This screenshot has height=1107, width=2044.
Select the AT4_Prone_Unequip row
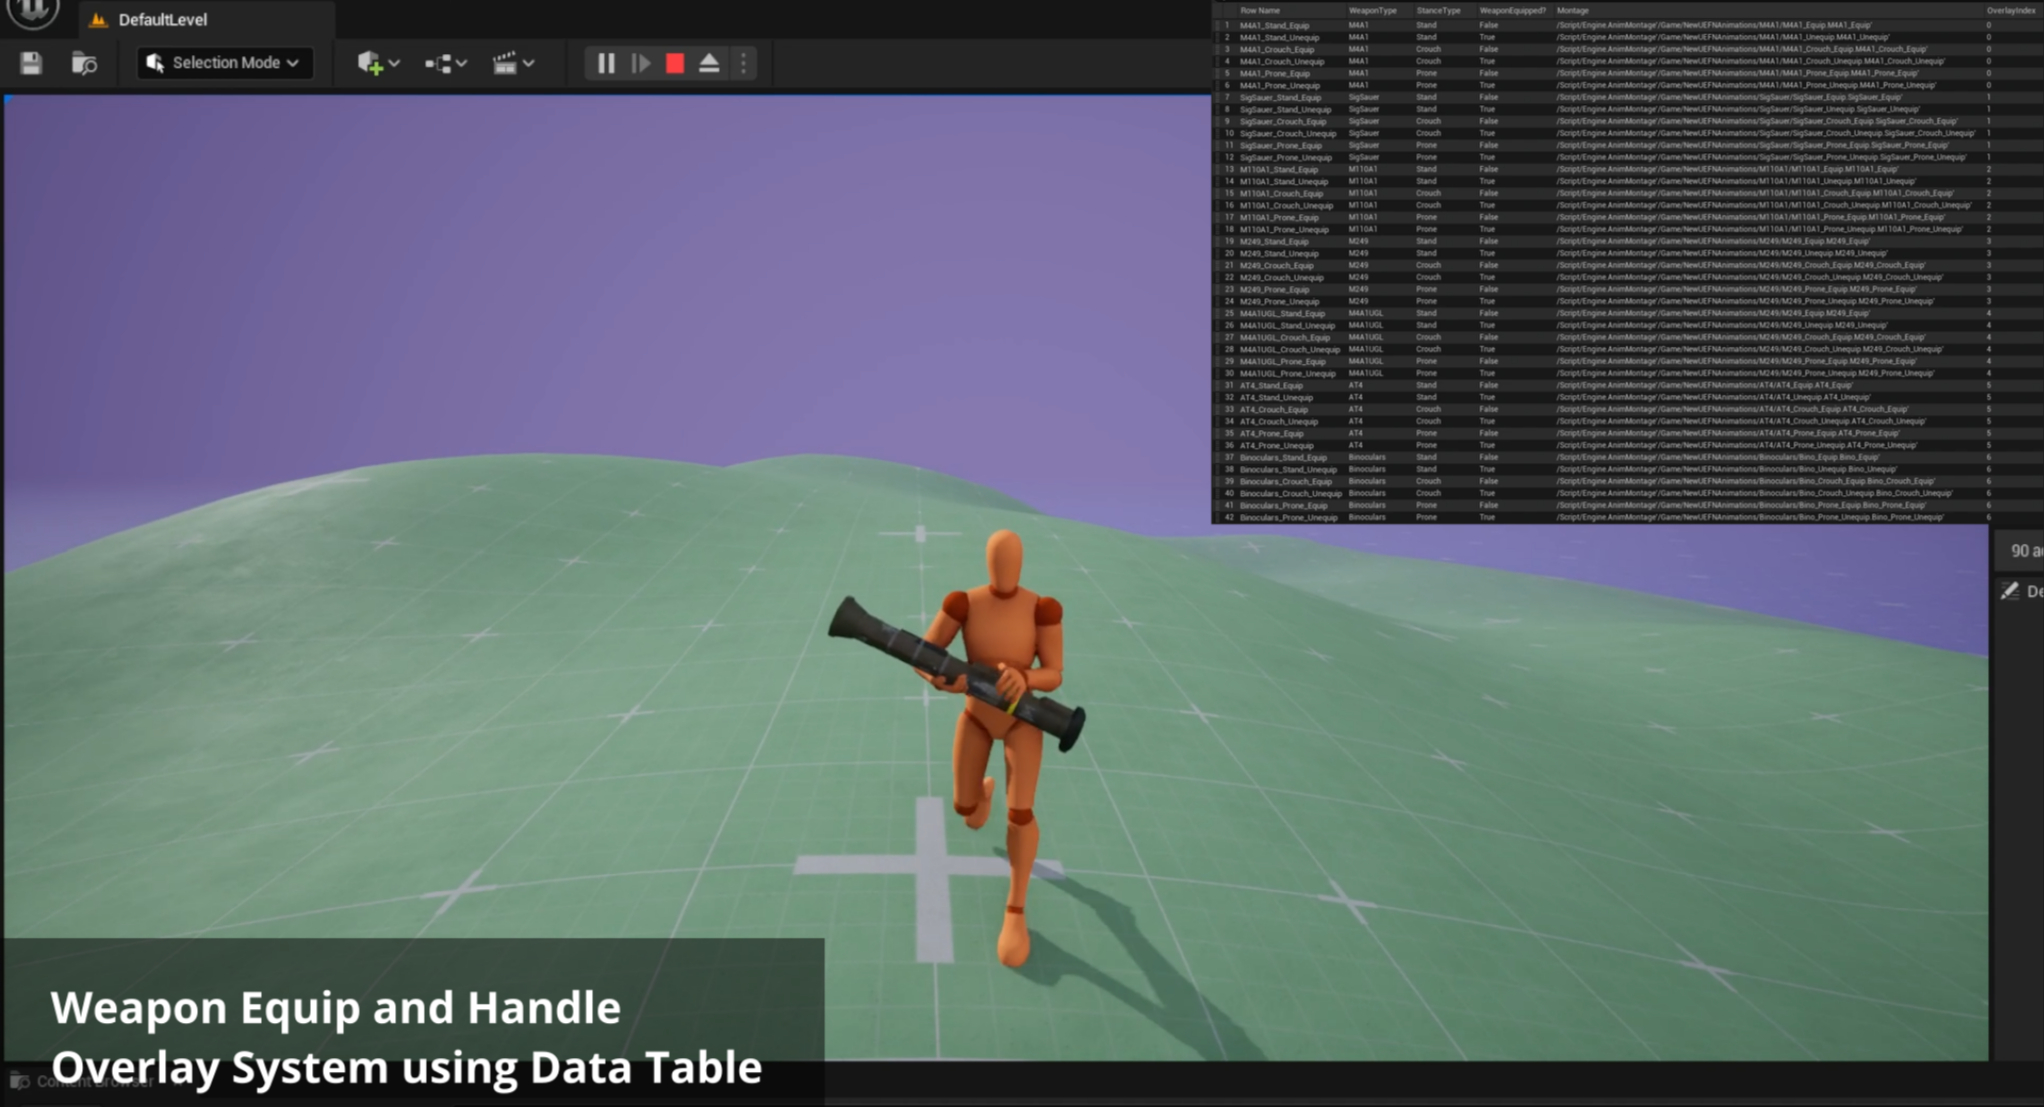click(1628, 445)
